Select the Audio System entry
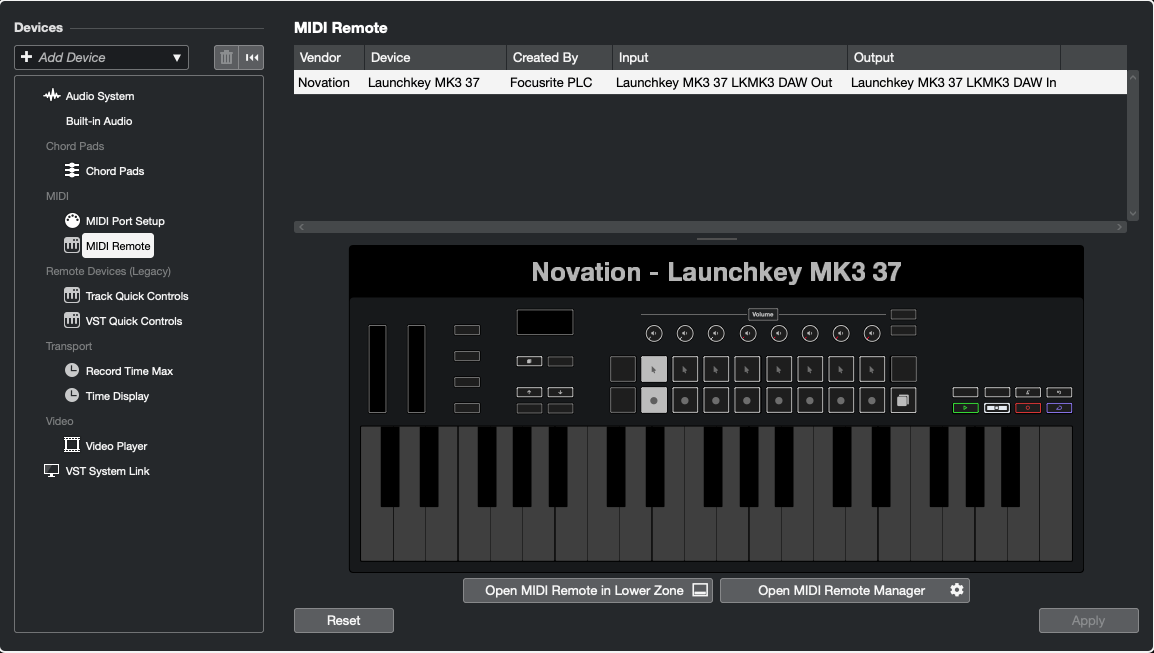The width and height of the screenshot is (1154, 653). click(x=99, y=96)
